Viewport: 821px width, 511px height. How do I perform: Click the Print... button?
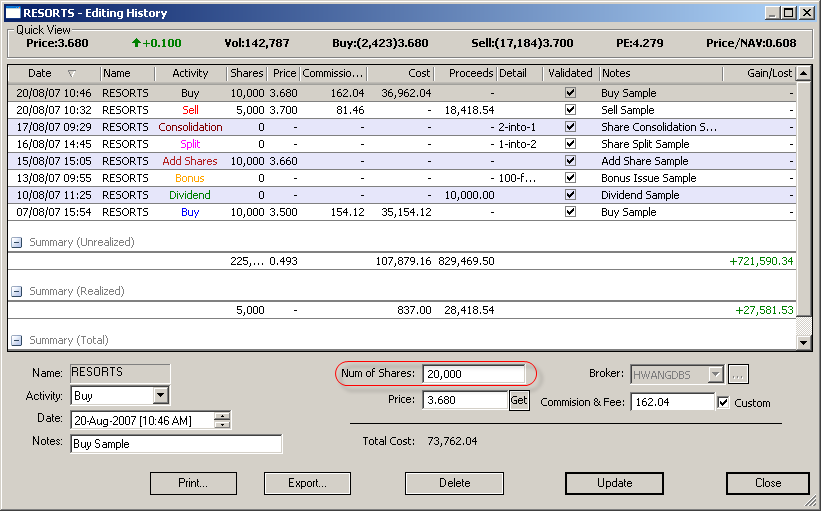click(x=193, y=483)
